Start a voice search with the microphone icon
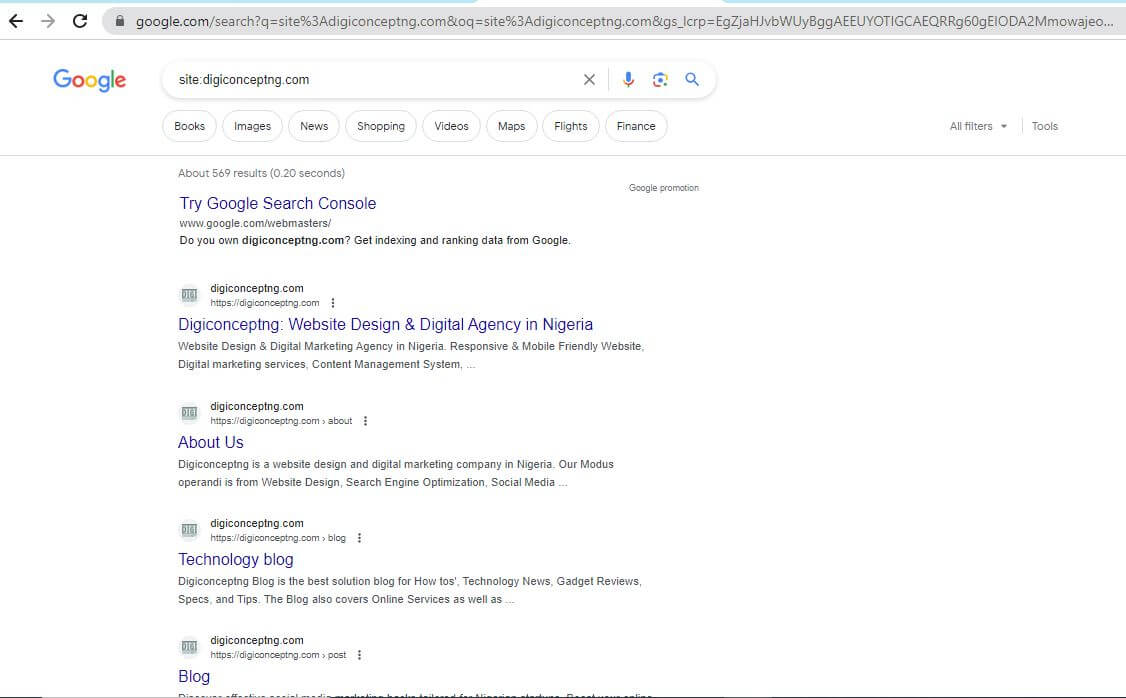This screenshot has width=1126, height=698. 628,79
